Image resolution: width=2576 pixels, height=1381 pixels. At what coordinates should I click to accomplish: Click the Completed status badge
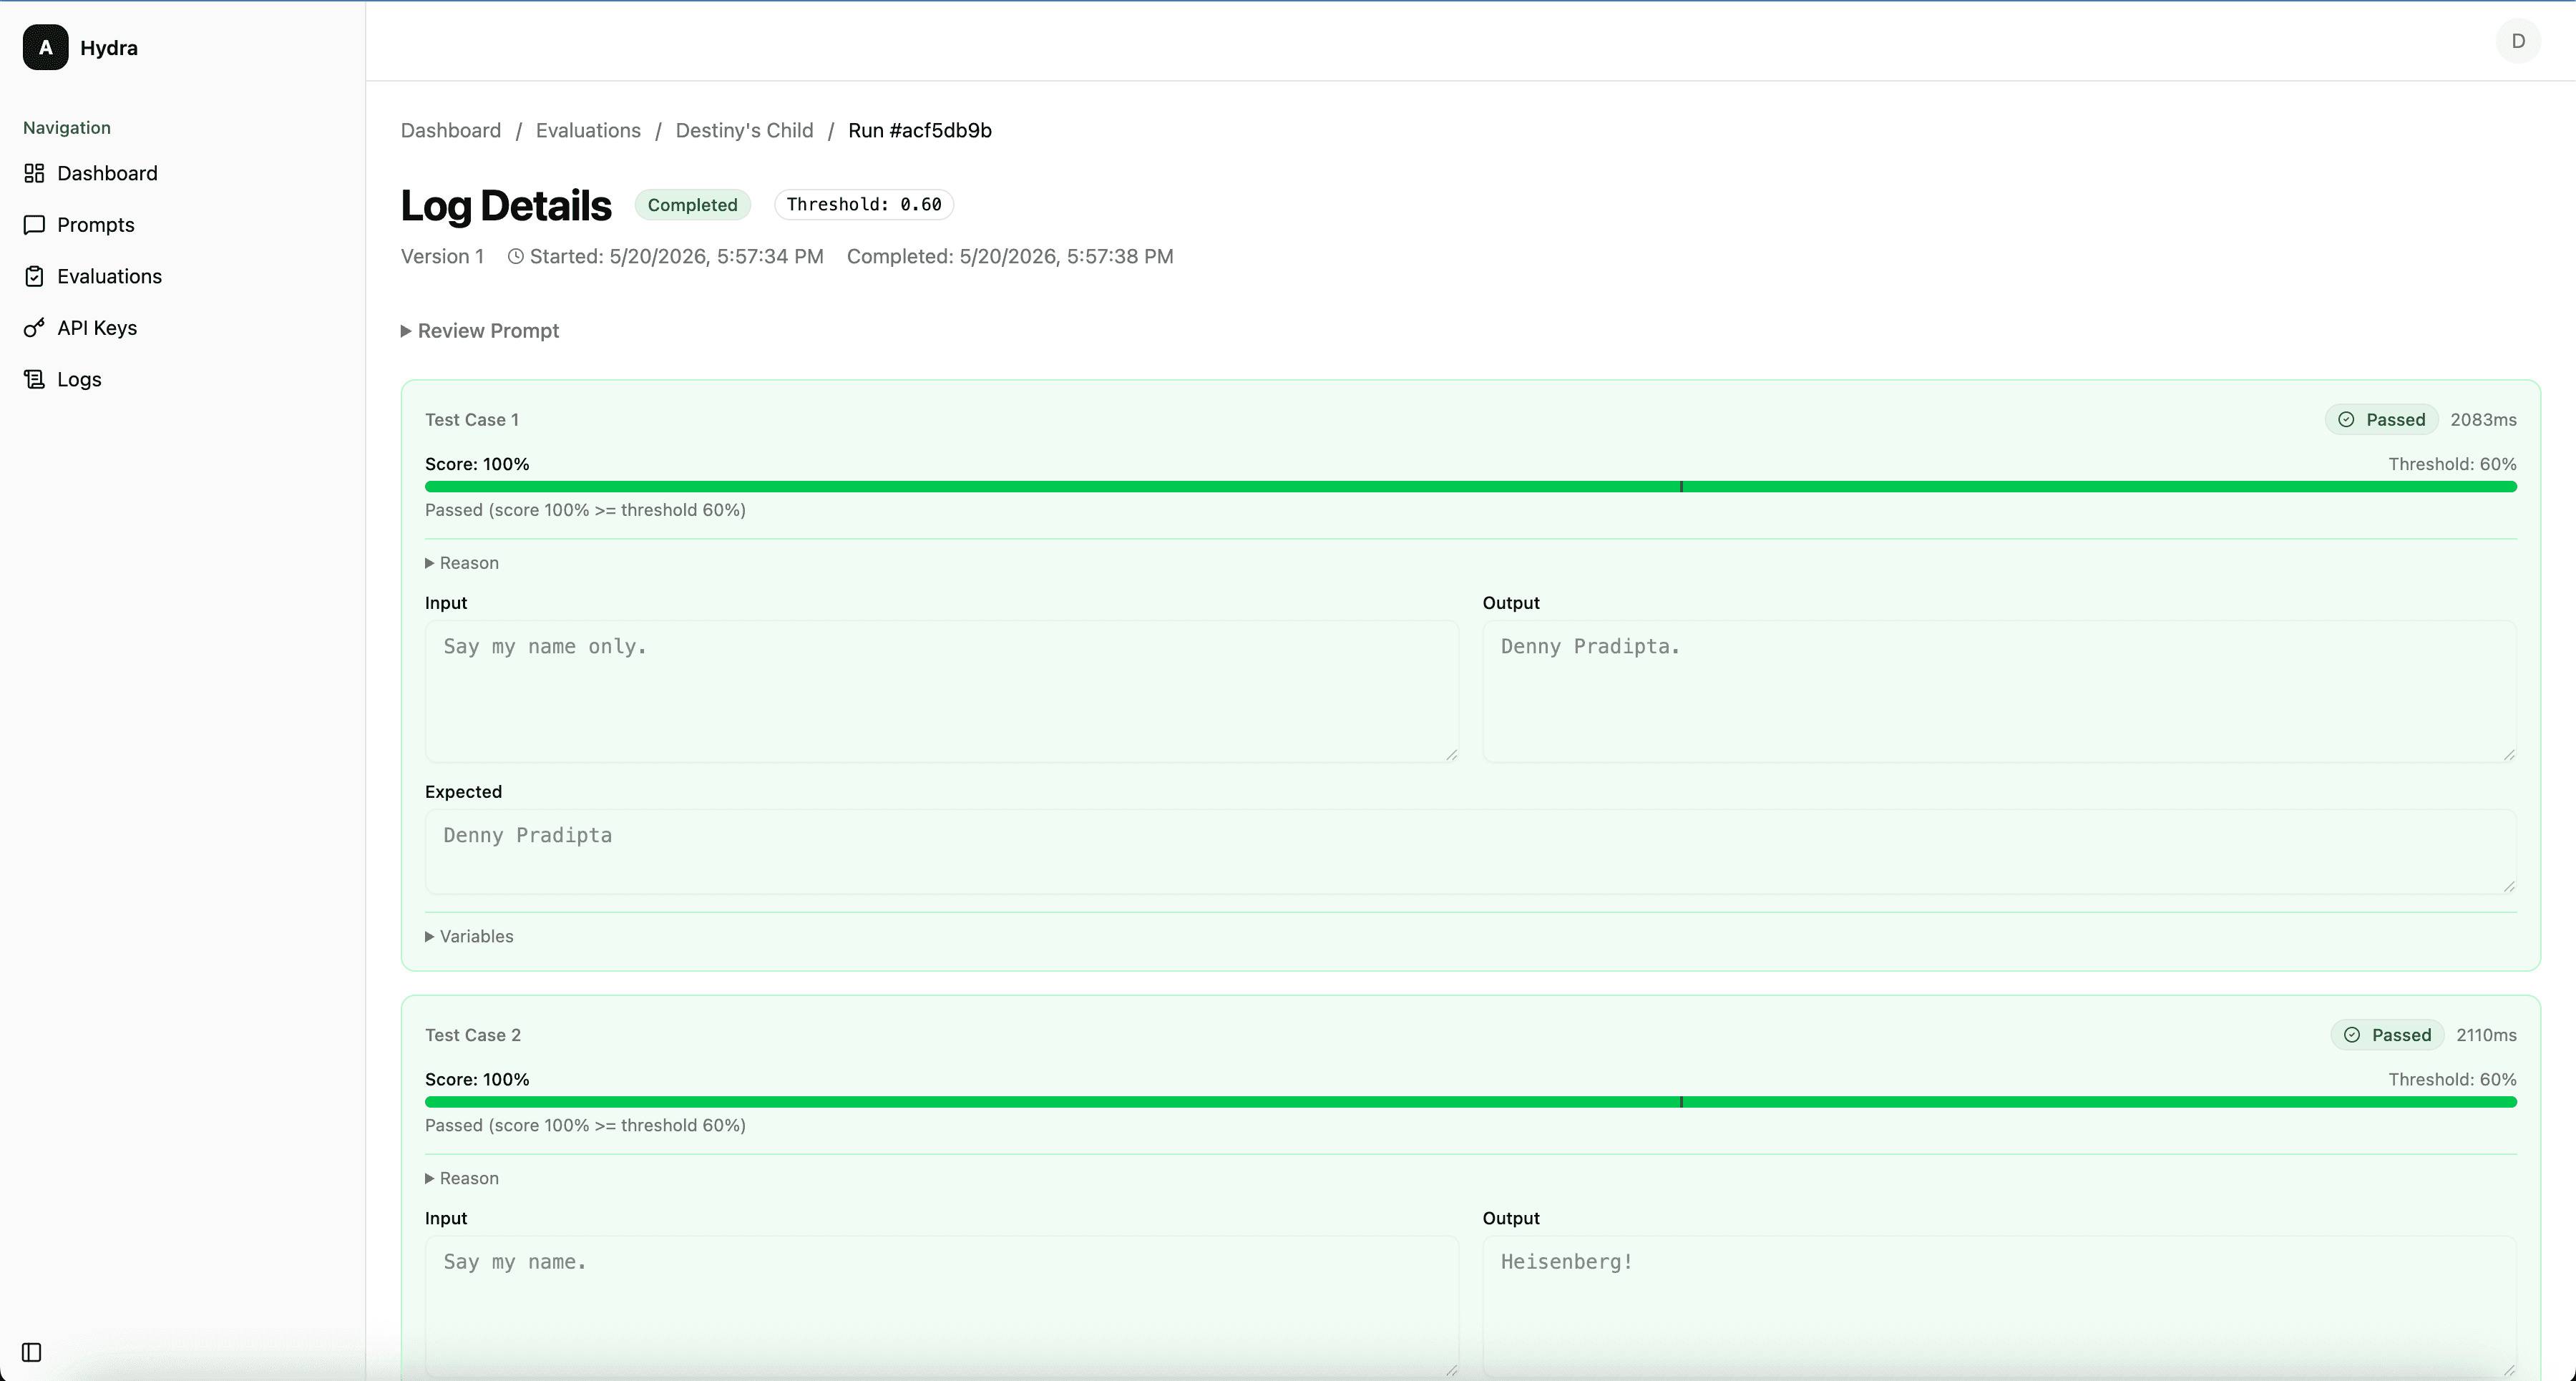pos(692,205)
